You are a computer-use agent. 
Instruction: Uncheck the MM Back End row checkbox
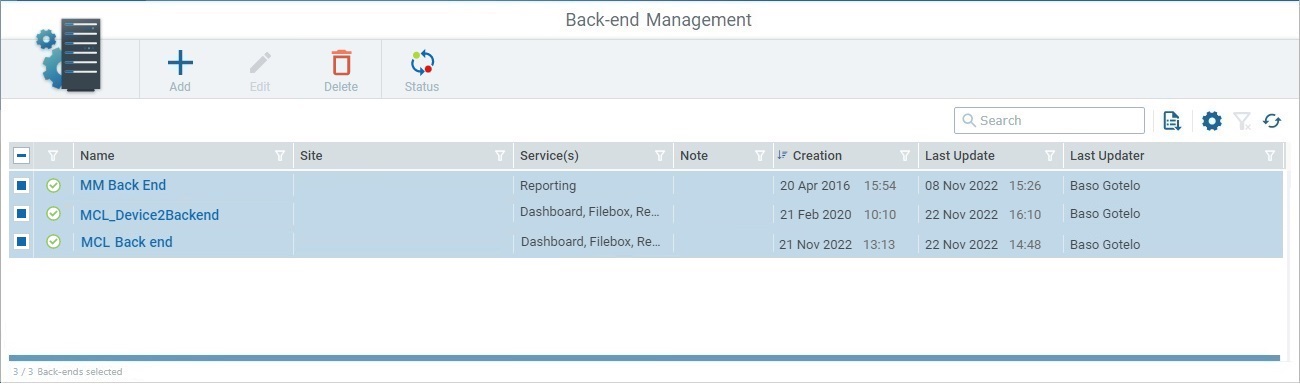(22, 185)
